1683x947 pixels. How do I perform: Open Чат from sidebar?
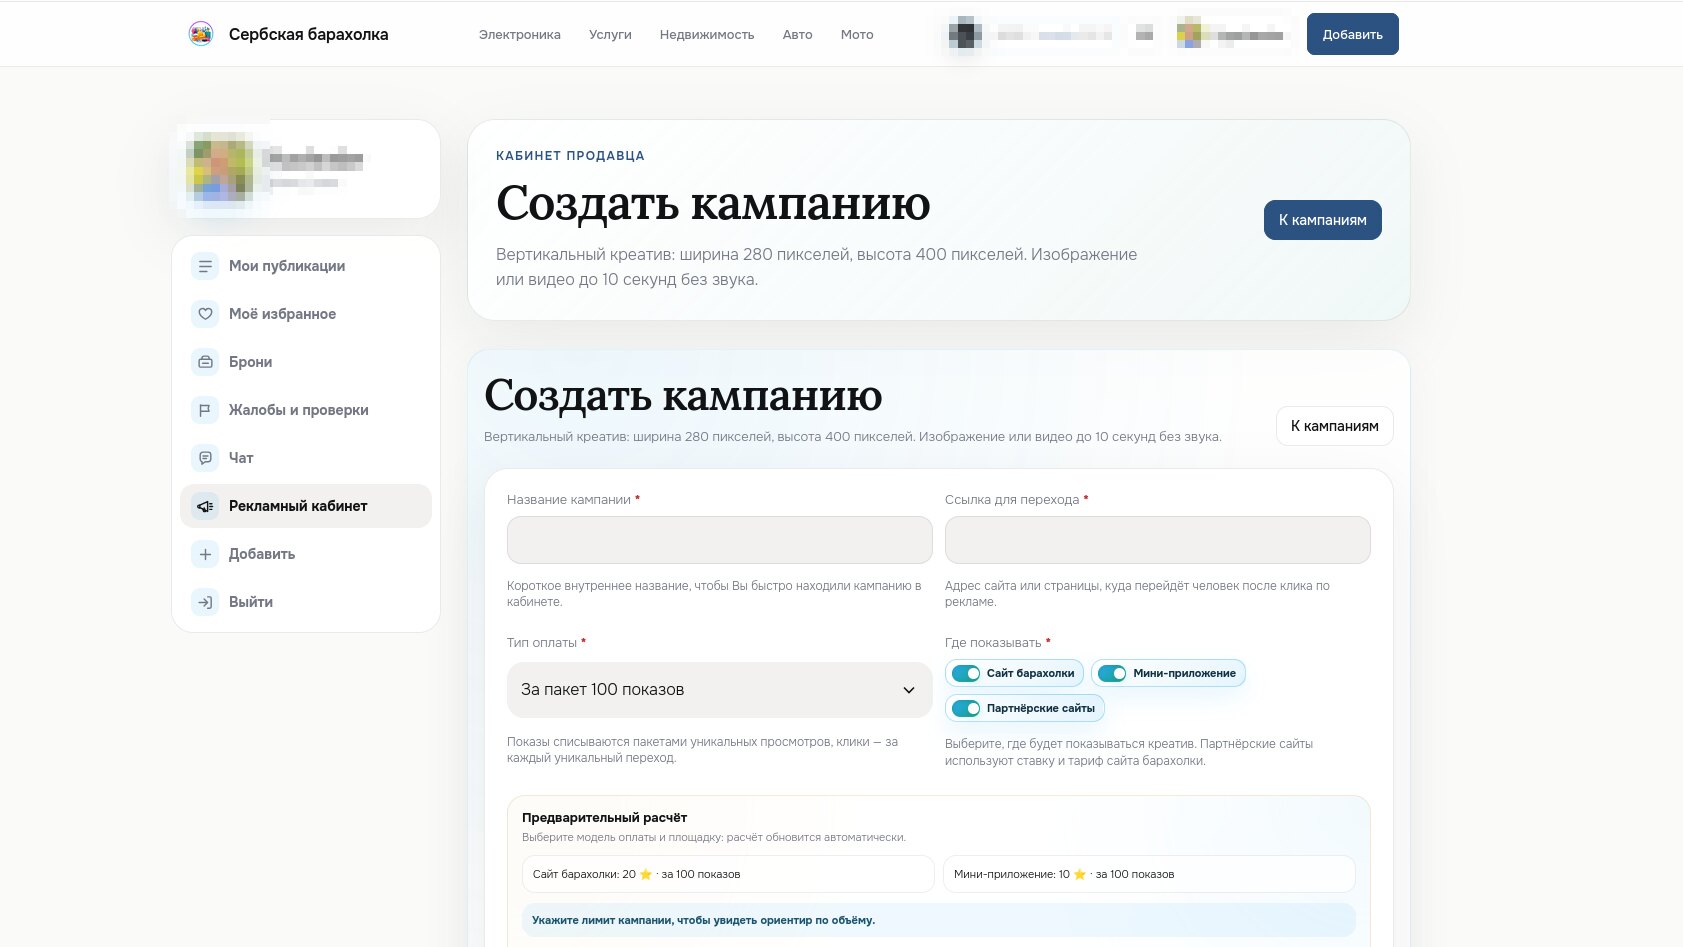coord(306,458)
